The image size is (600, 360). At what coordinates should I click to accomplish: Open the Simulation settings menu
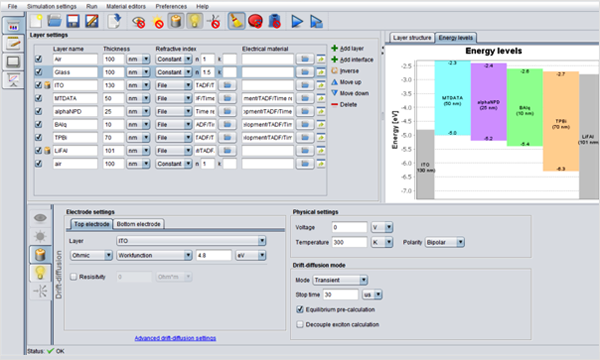point(52,7)
